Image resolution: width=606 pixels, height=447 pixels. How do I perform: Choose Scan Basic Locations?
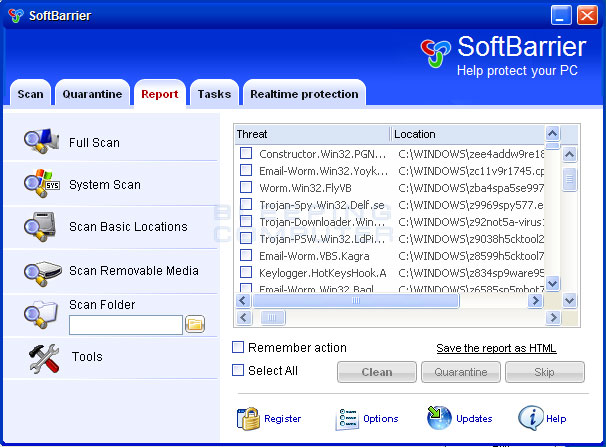tap(128, 226)
